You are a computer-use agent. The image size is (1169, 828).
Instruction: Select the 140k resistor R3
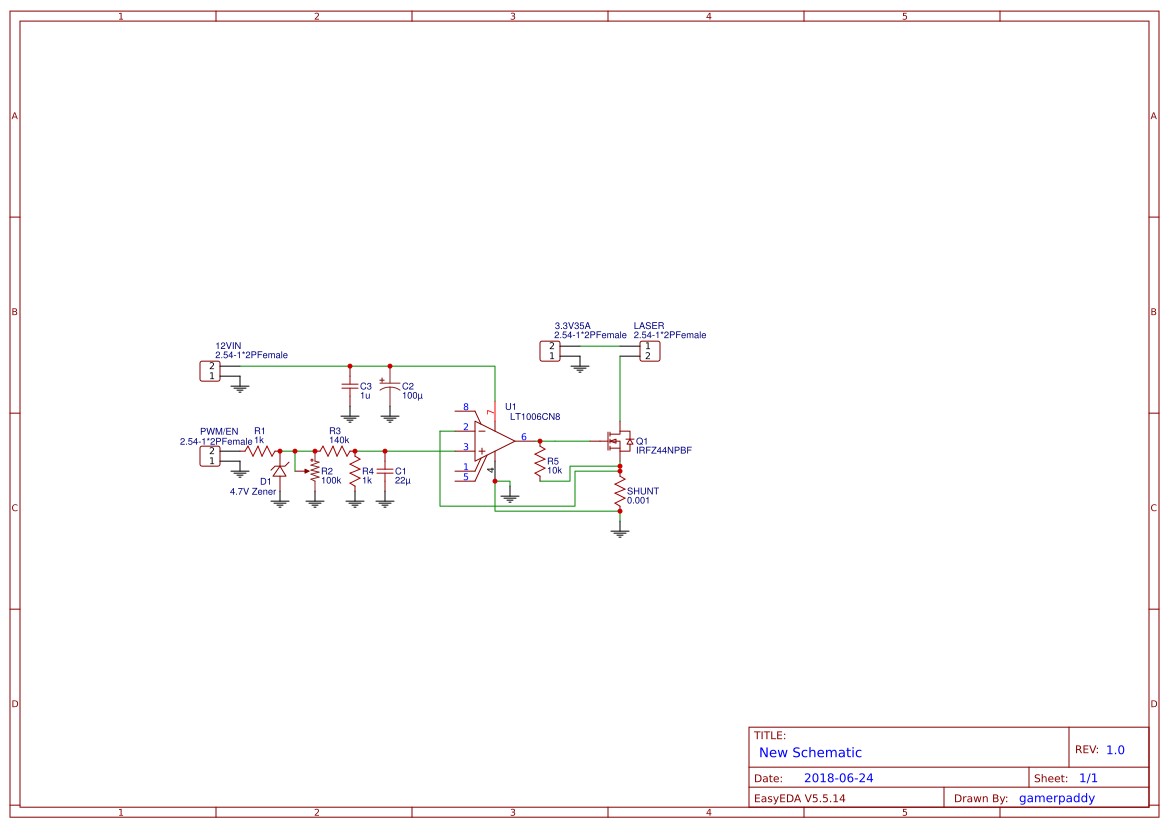pyautogui.click(x=335, y=450)
